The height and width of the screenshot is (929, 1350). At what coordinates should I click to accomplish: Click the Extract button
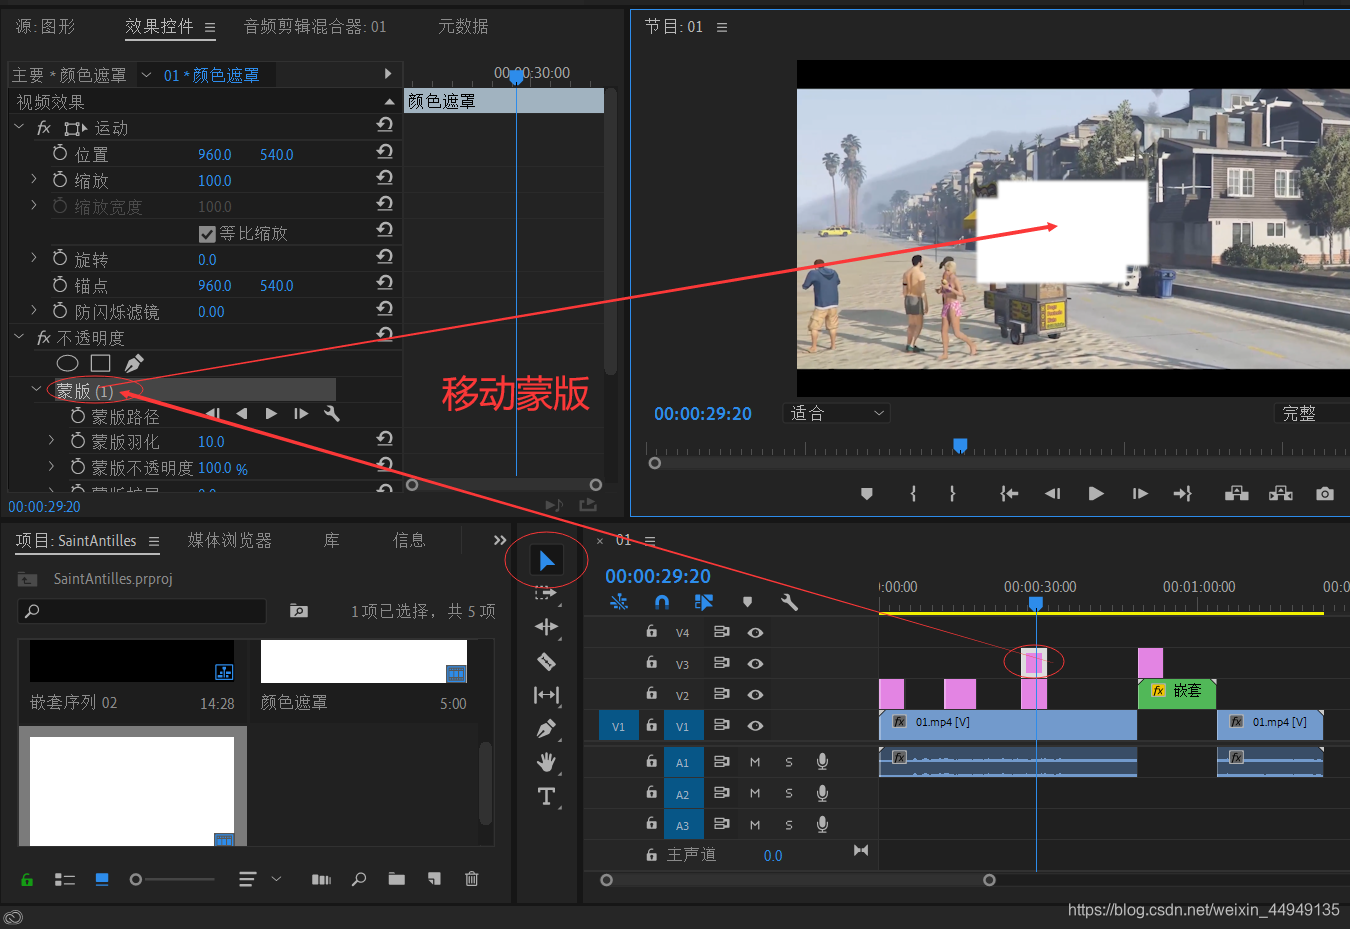click(x=1281, y=493)
